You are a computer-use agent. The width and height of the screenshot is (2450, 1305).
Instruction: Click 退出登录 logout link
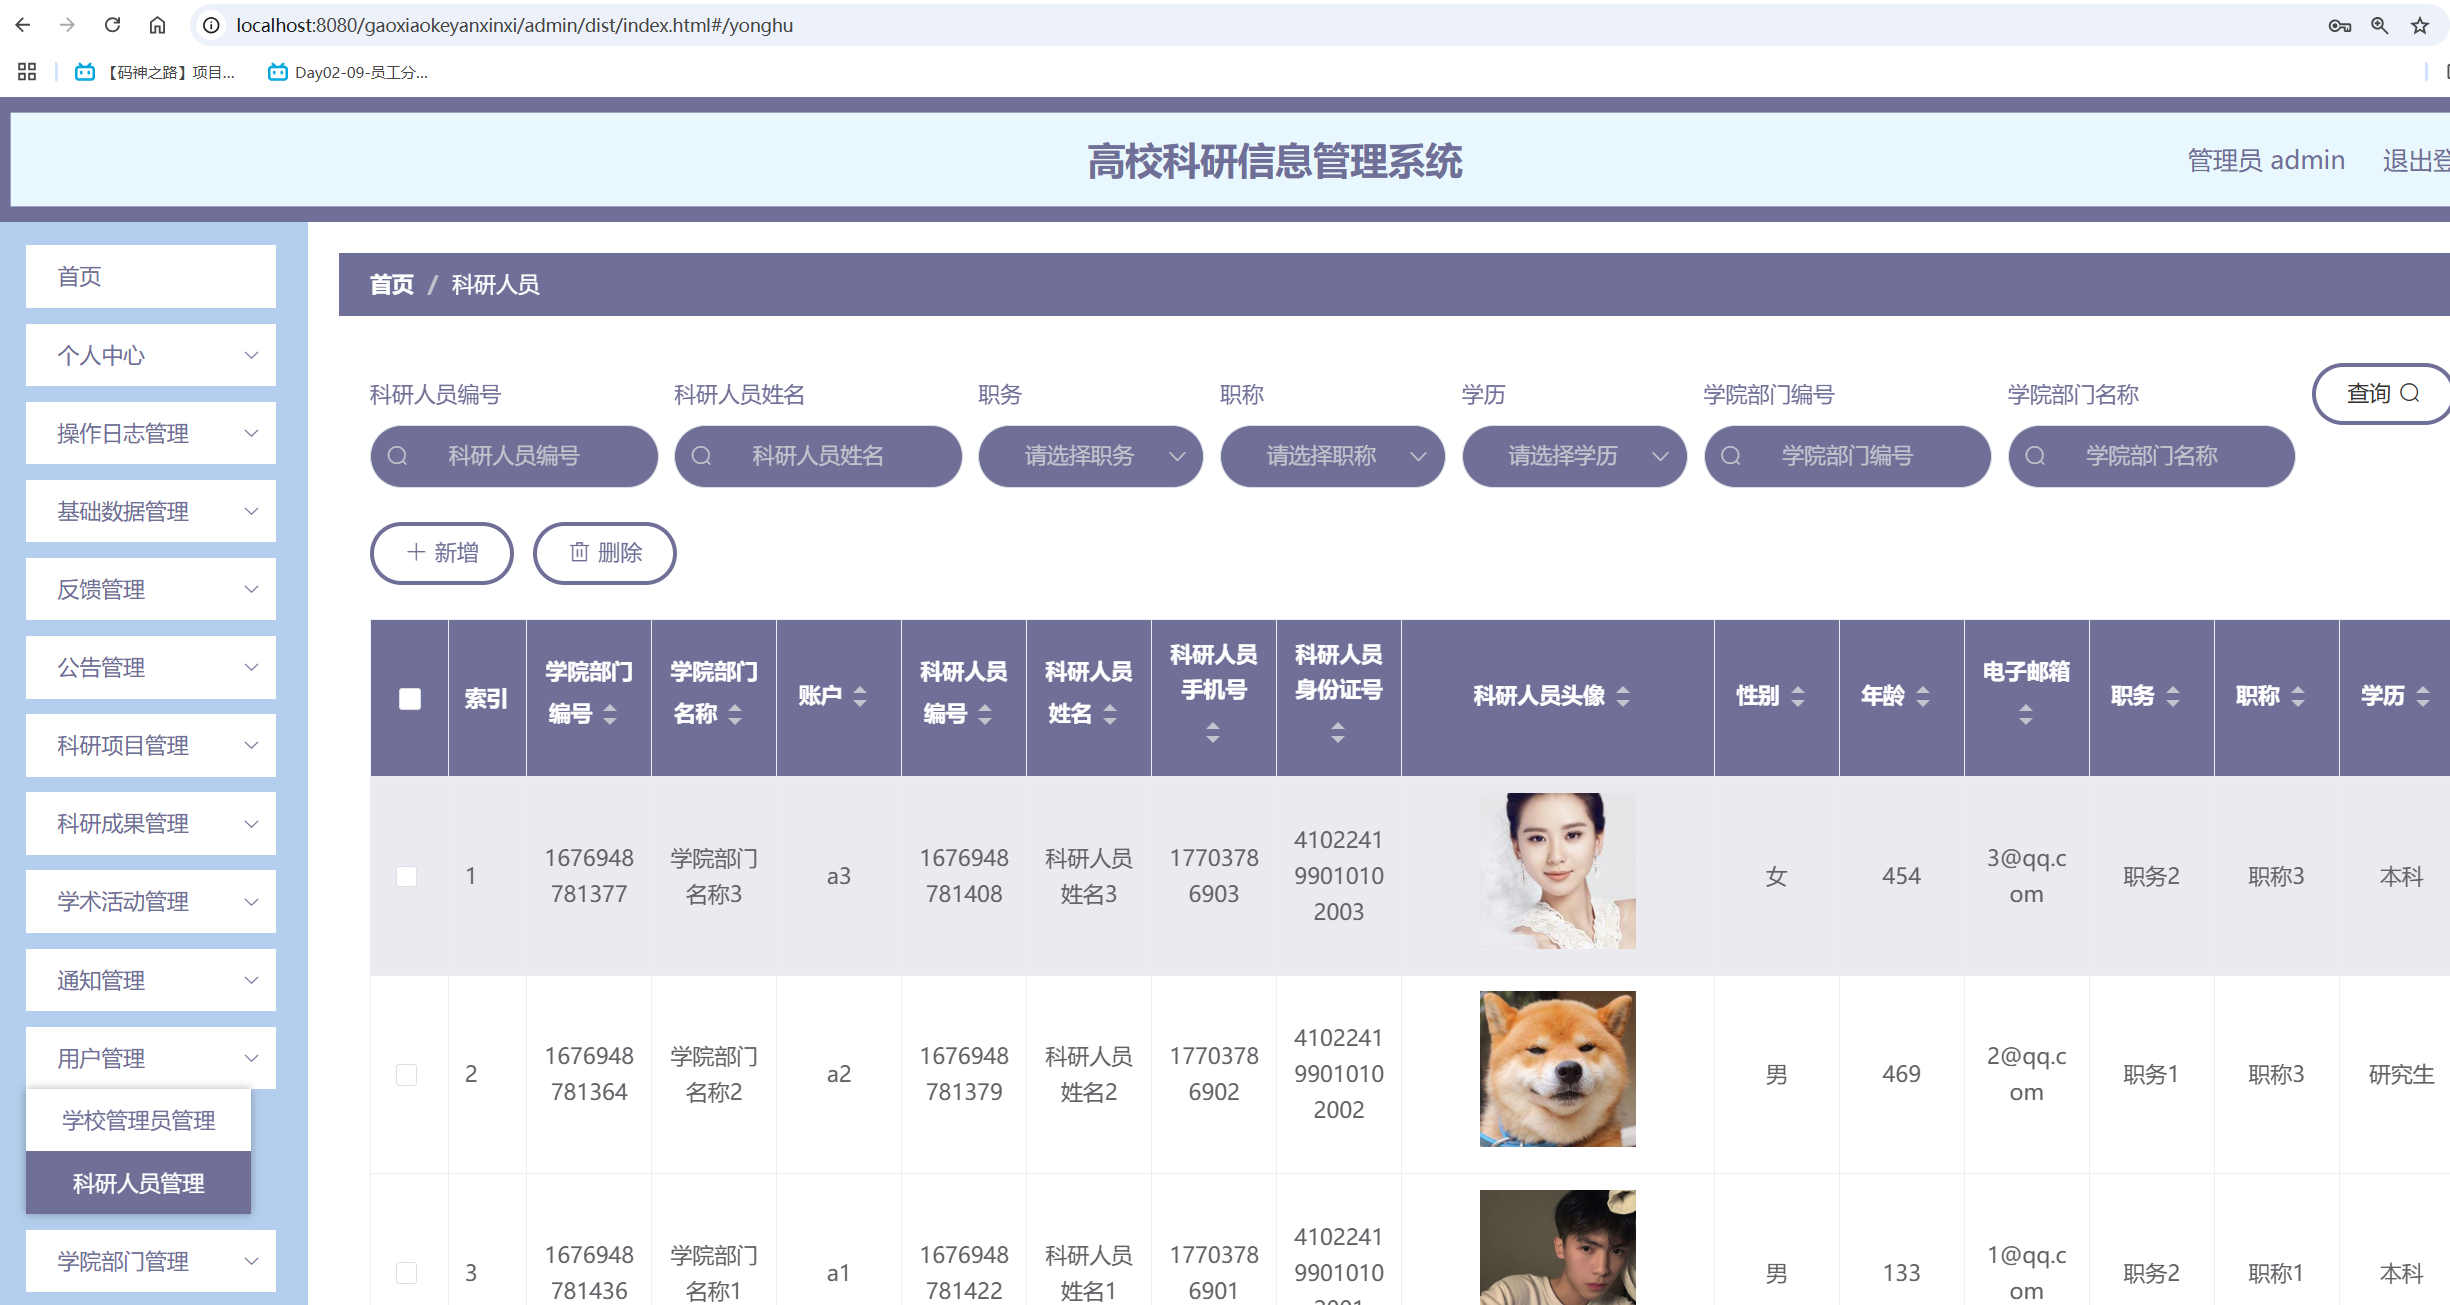[2416, 160]
